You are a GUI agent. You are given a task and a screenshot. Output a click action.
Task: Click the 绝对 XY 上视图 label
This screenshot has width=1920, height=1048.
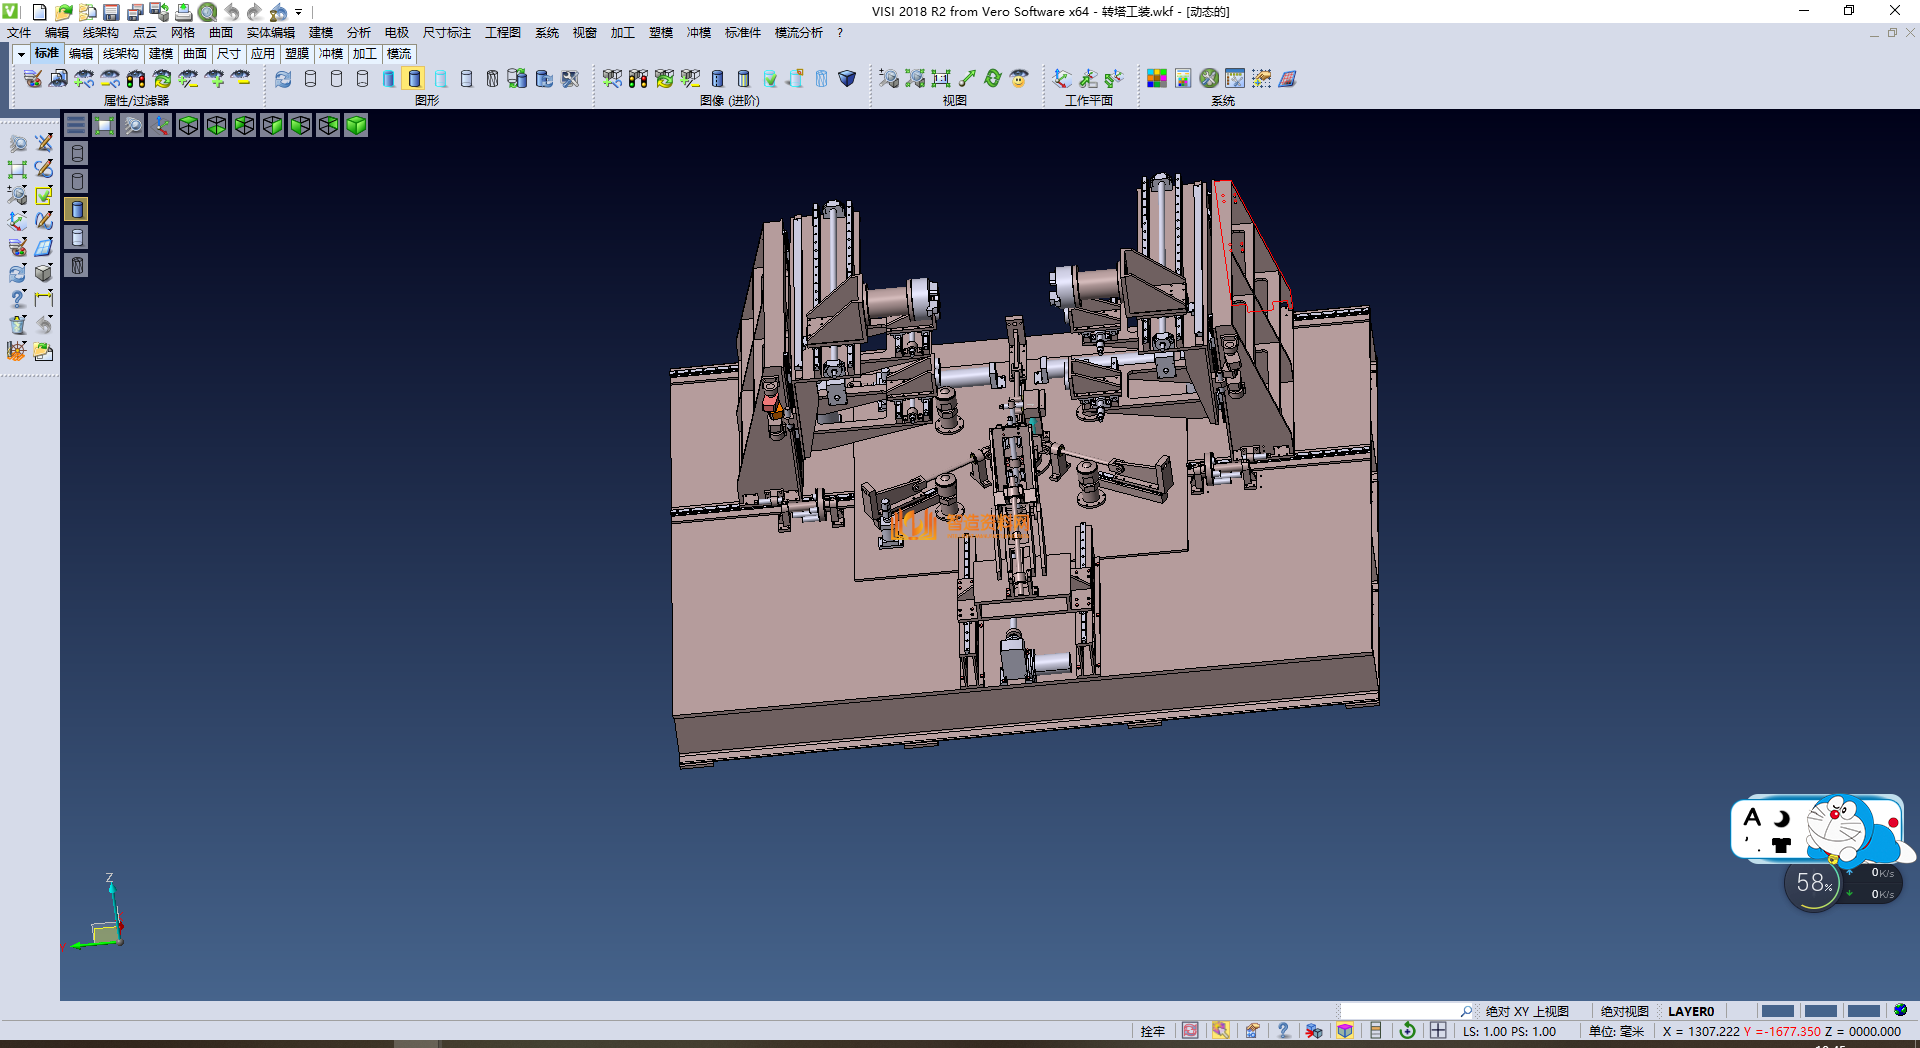[1527, 1011]
